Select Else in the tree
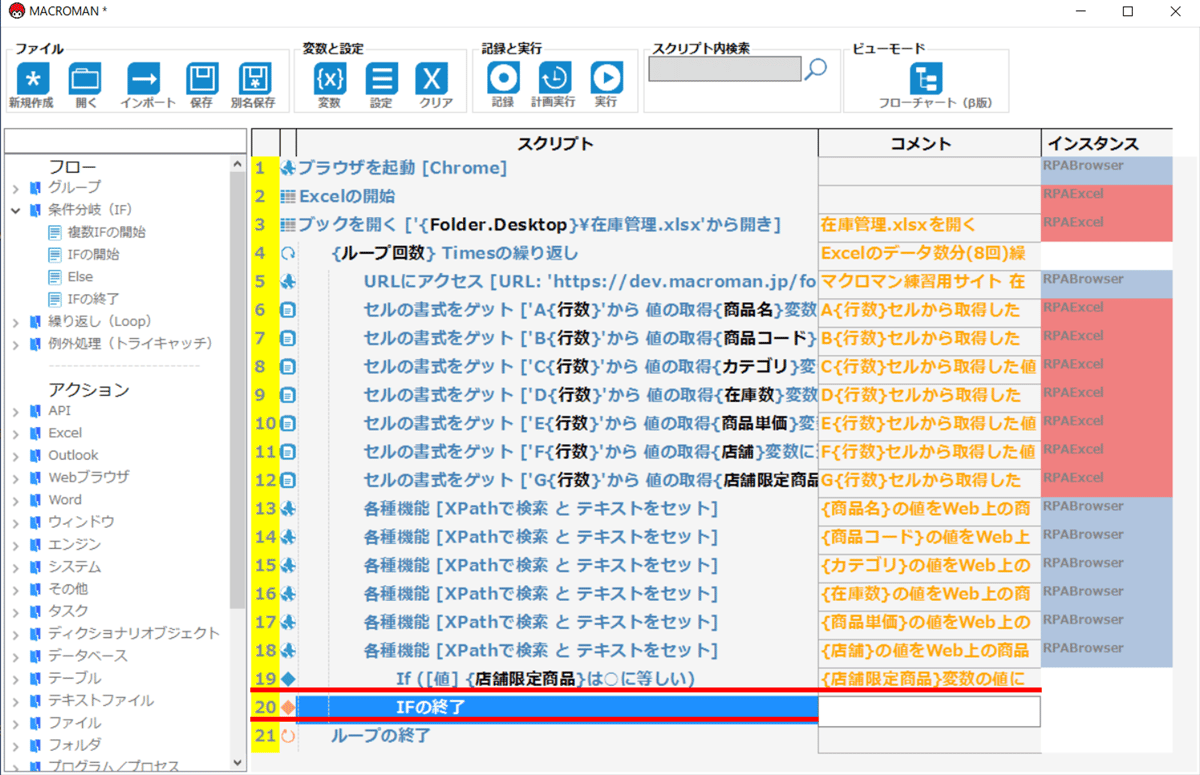Screen dimensions: 1200x775 click(80, 276)
